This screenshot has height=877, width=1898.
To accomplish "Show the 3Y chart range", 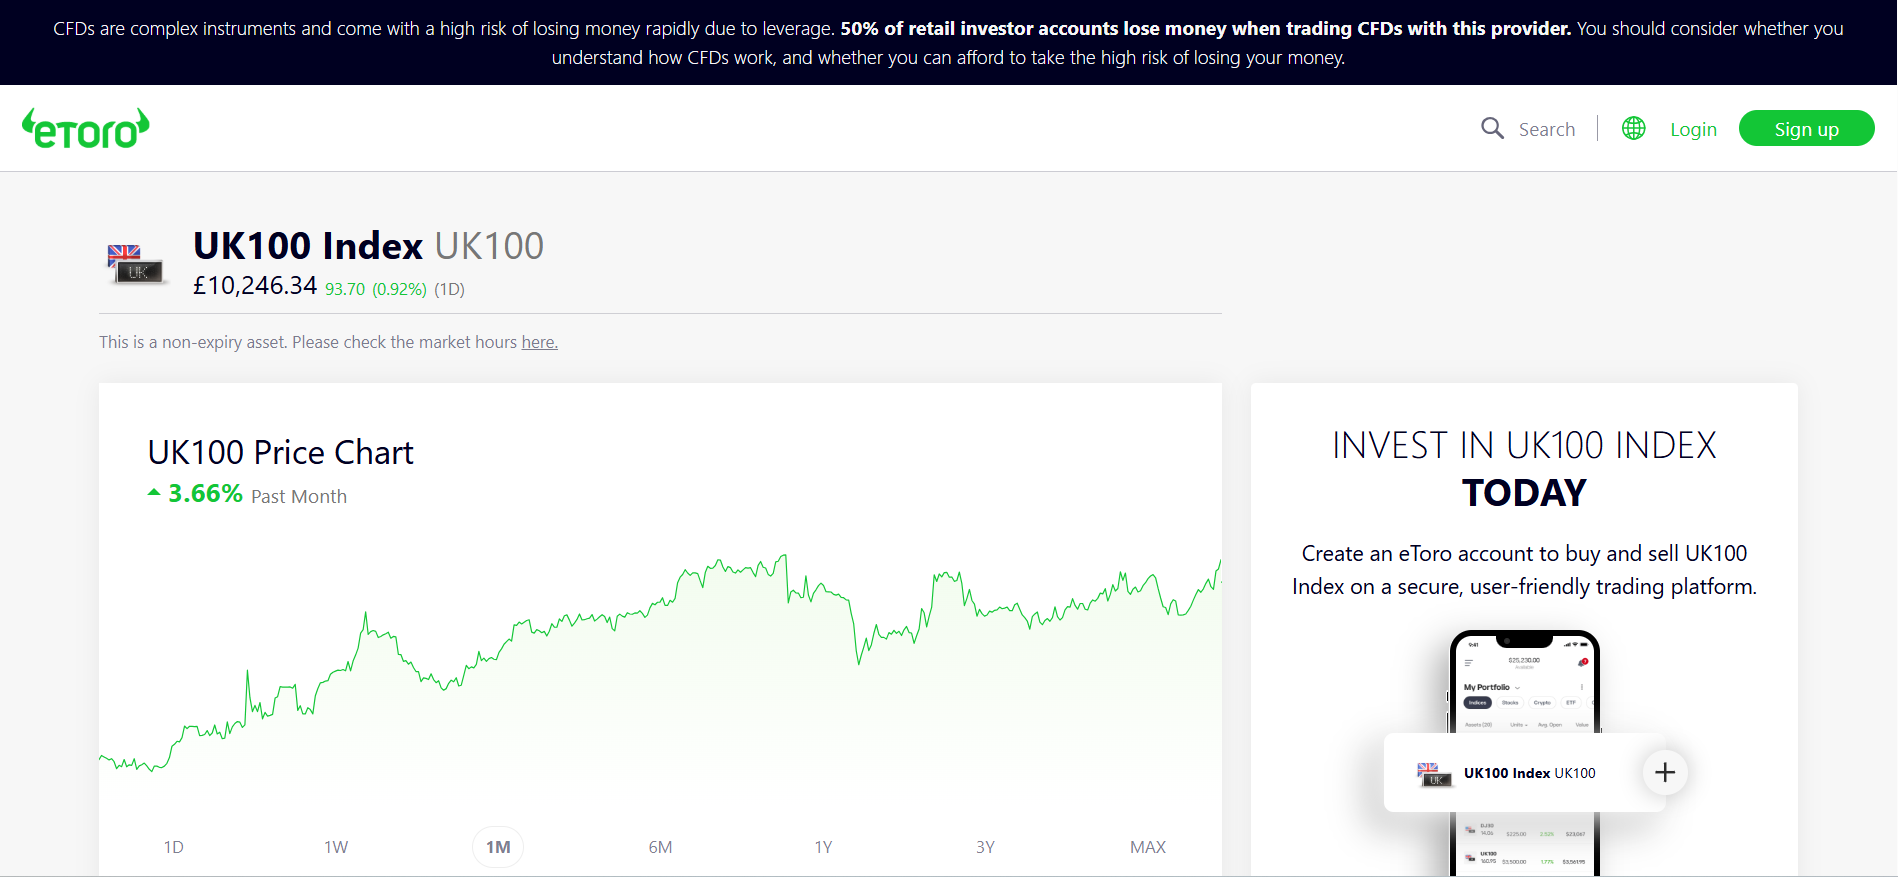I will click(985, 847).
